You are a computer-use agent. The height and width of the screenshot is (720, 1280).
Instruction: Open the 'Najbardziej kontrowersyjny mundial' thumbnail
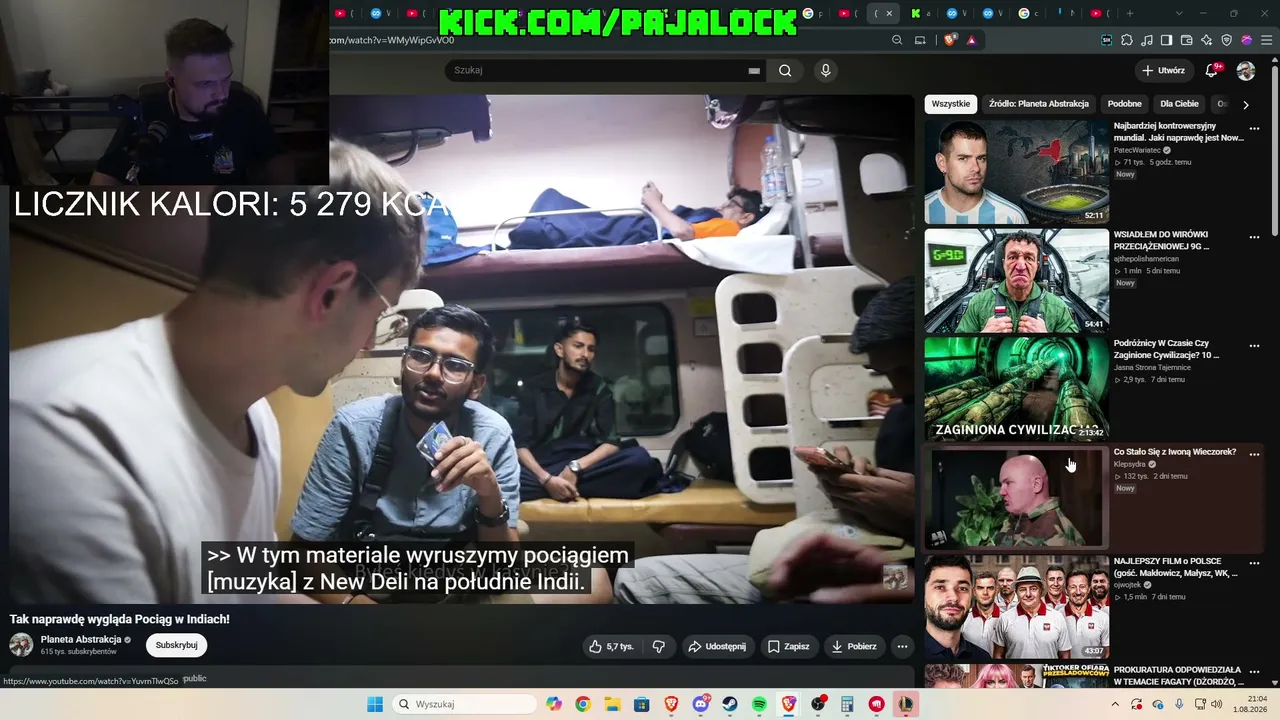tap(1016, 172)
